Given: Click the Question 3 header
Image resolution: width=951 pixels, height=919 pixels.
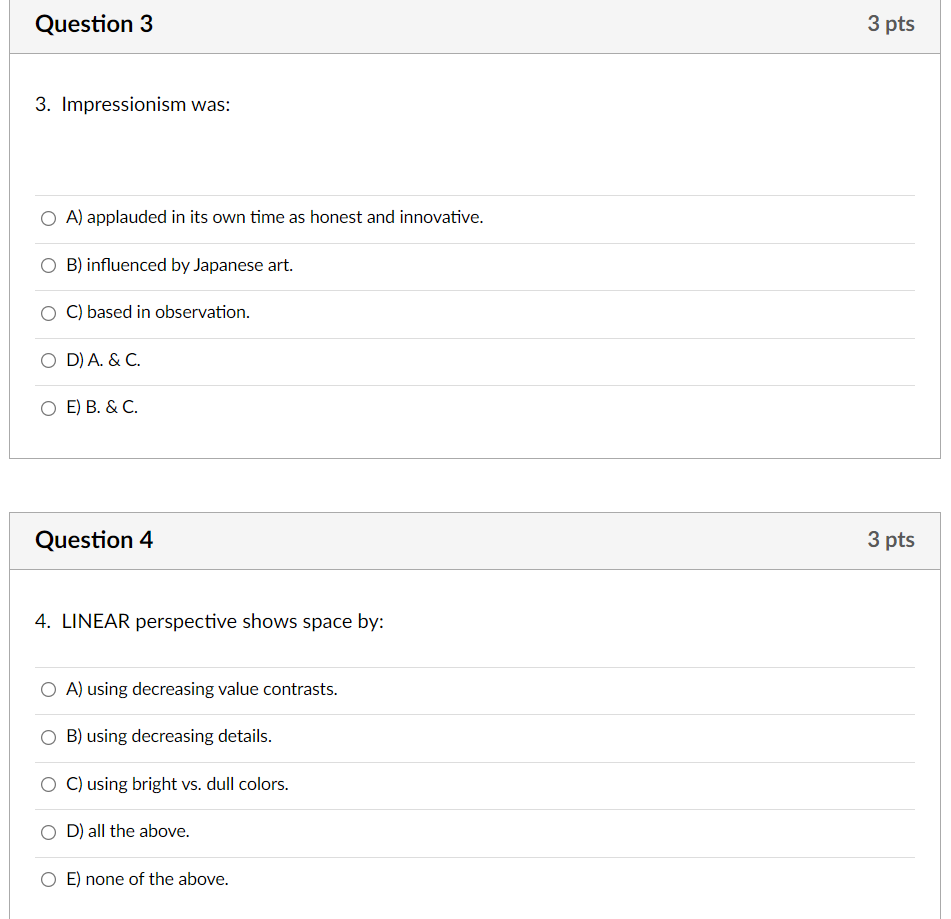Looking at the screenshot, I should coord(94,24).
